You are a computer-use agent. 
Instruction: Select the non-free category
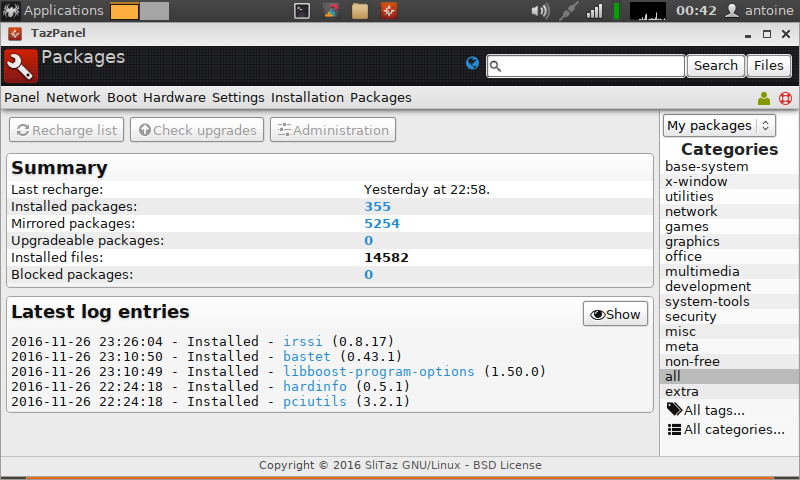[x=692, y=362]
